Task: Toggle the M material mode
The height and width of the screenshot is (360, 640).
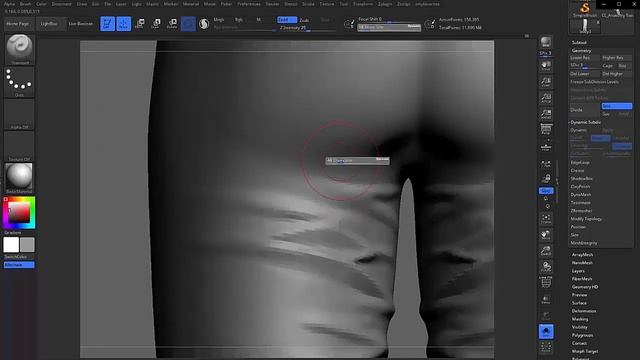Action: click(258, 20)
